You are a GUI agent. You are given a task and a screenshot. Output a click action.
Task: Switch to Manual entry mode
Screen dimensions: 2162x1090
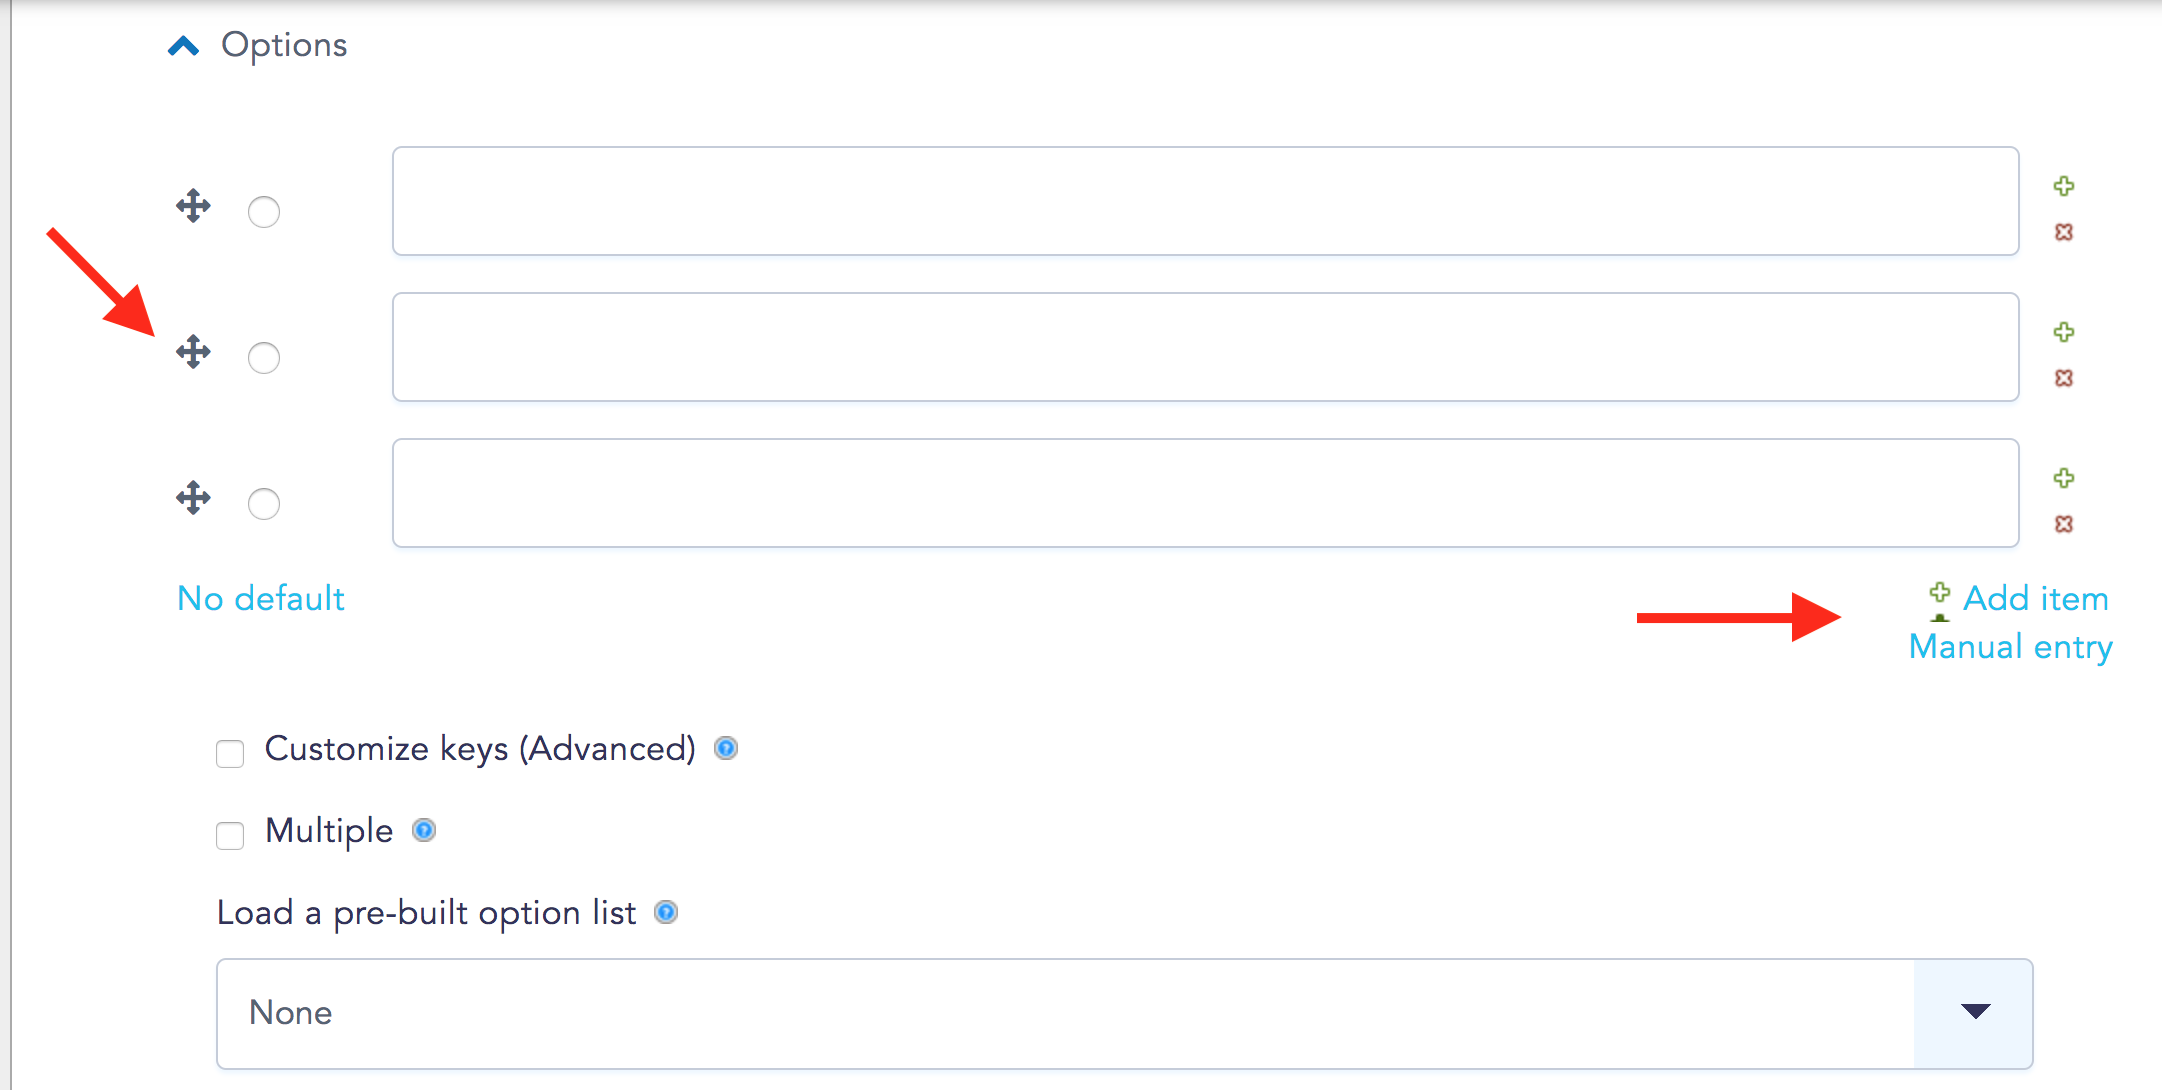(x=2010, y=647)
